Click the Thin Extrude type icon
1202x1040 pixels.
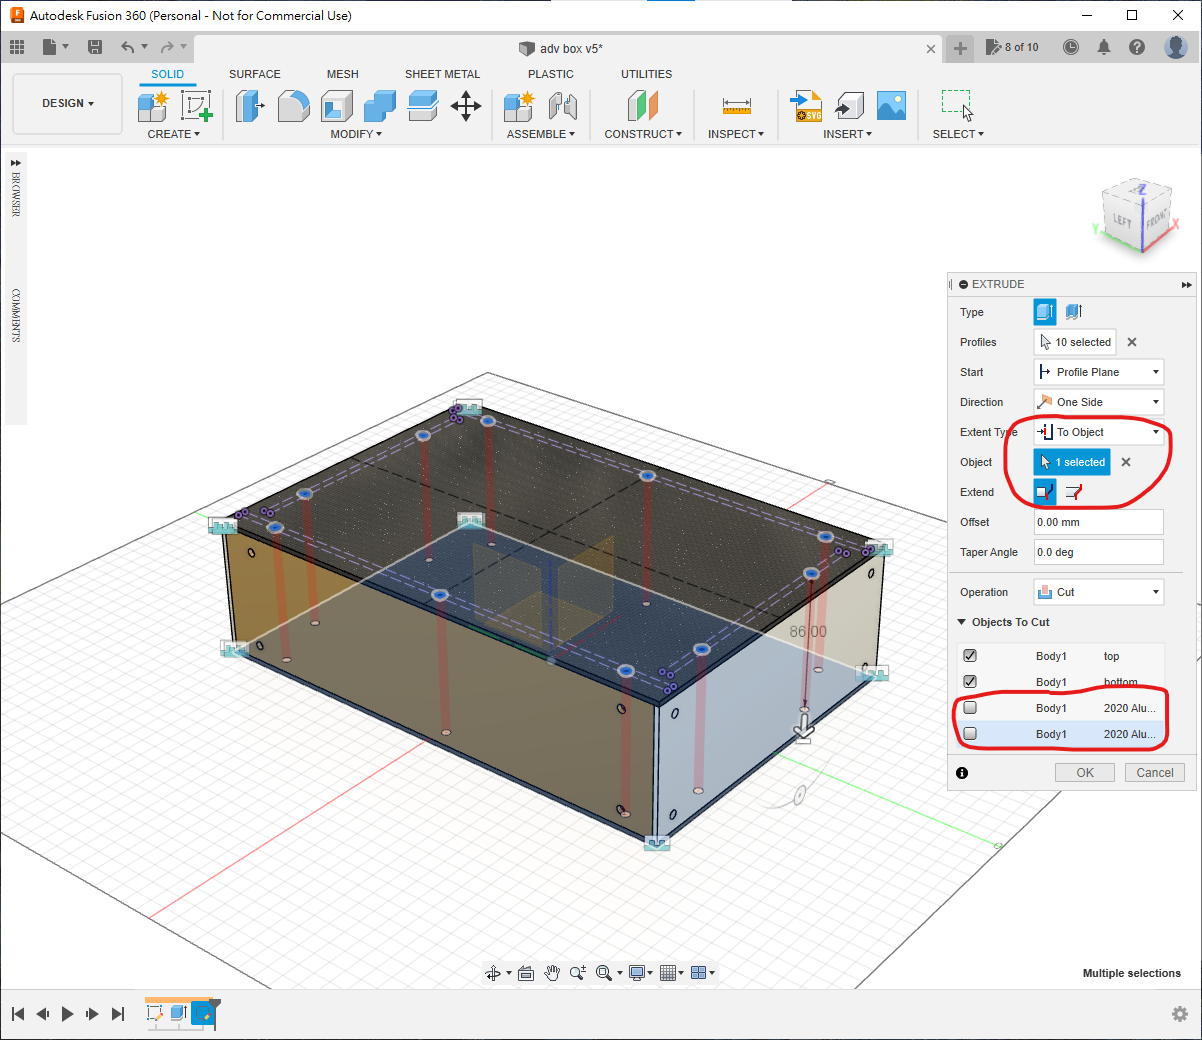1074,312
